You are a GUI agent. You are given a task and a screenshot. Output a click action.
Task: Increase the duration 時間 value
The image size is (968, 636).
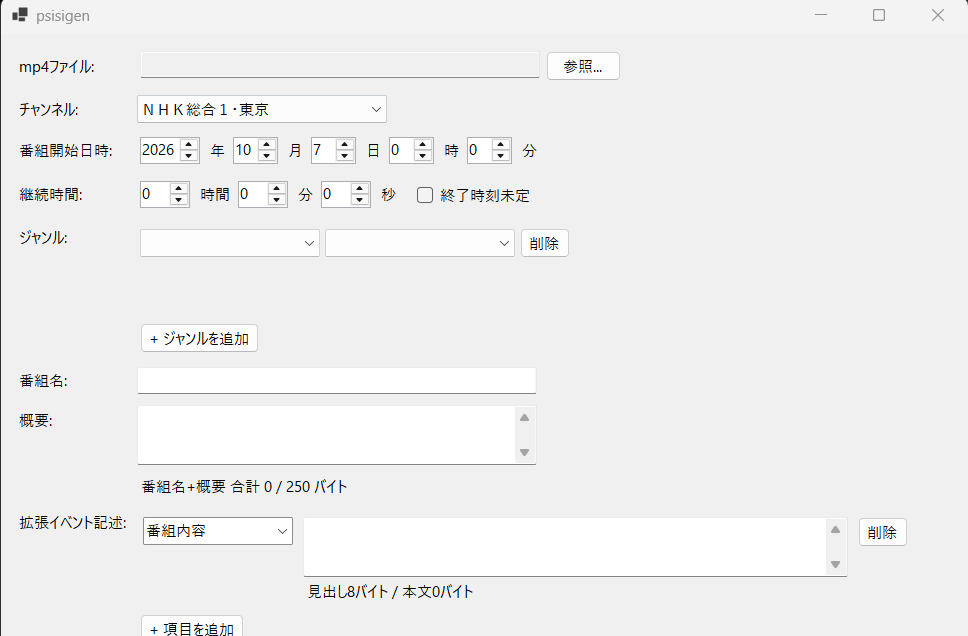pyautogui.click(x=179, y=188)
